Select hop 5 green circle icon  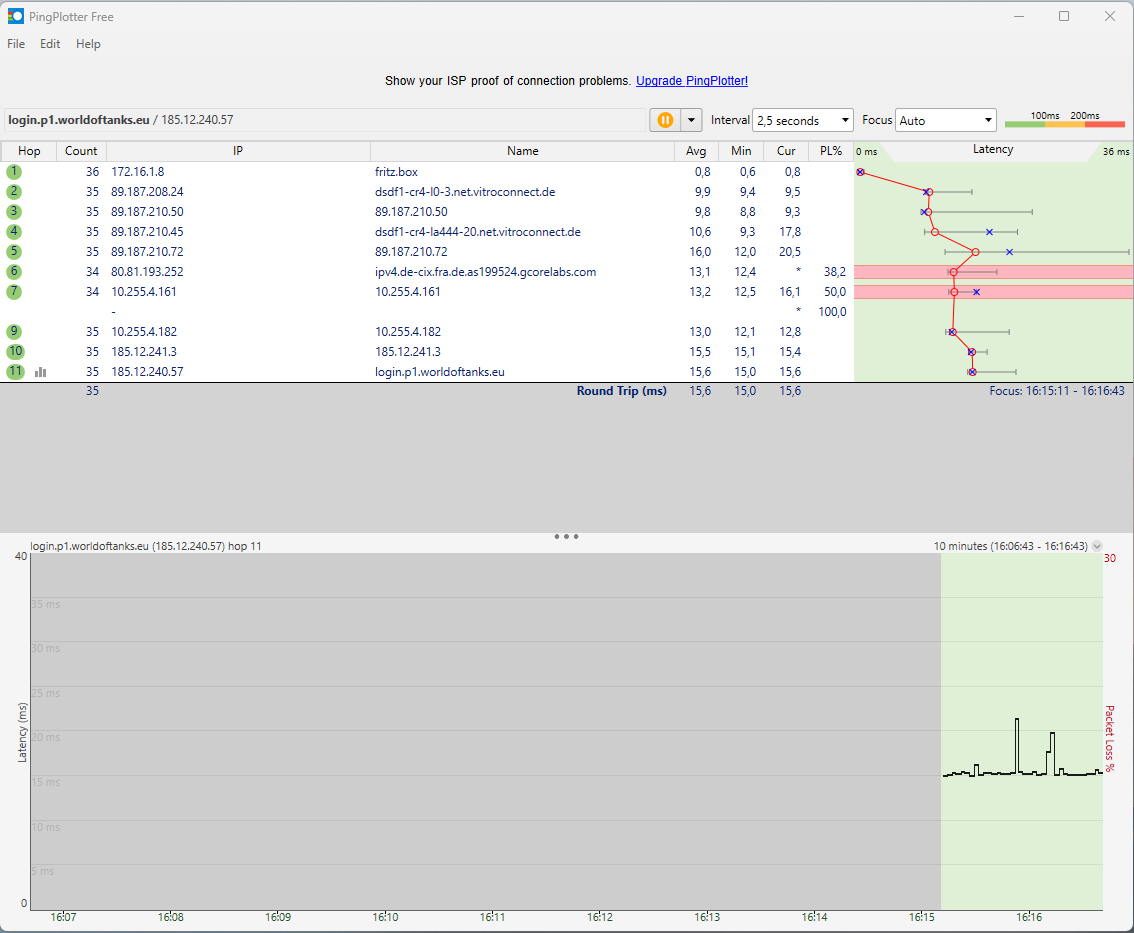14,252
